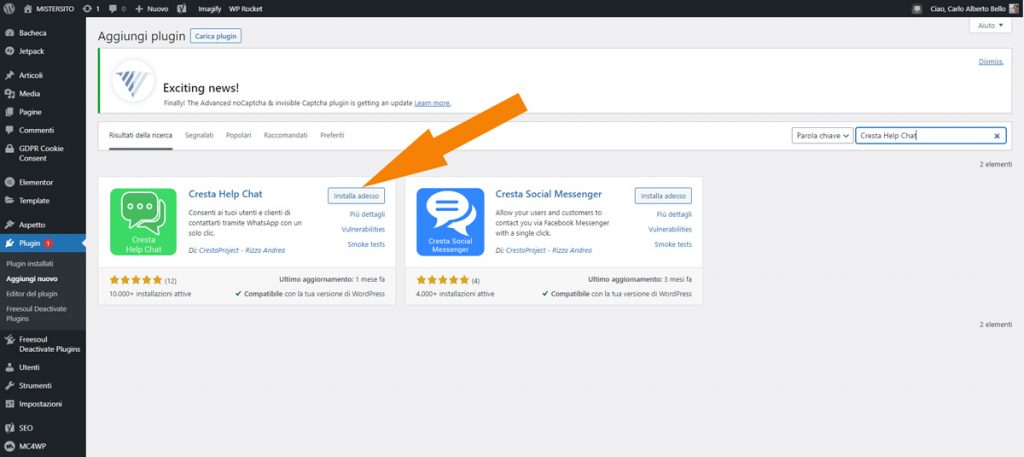Switch to Popolari tab
This screenshot has height=457, width=1024.
pos(238,135)
